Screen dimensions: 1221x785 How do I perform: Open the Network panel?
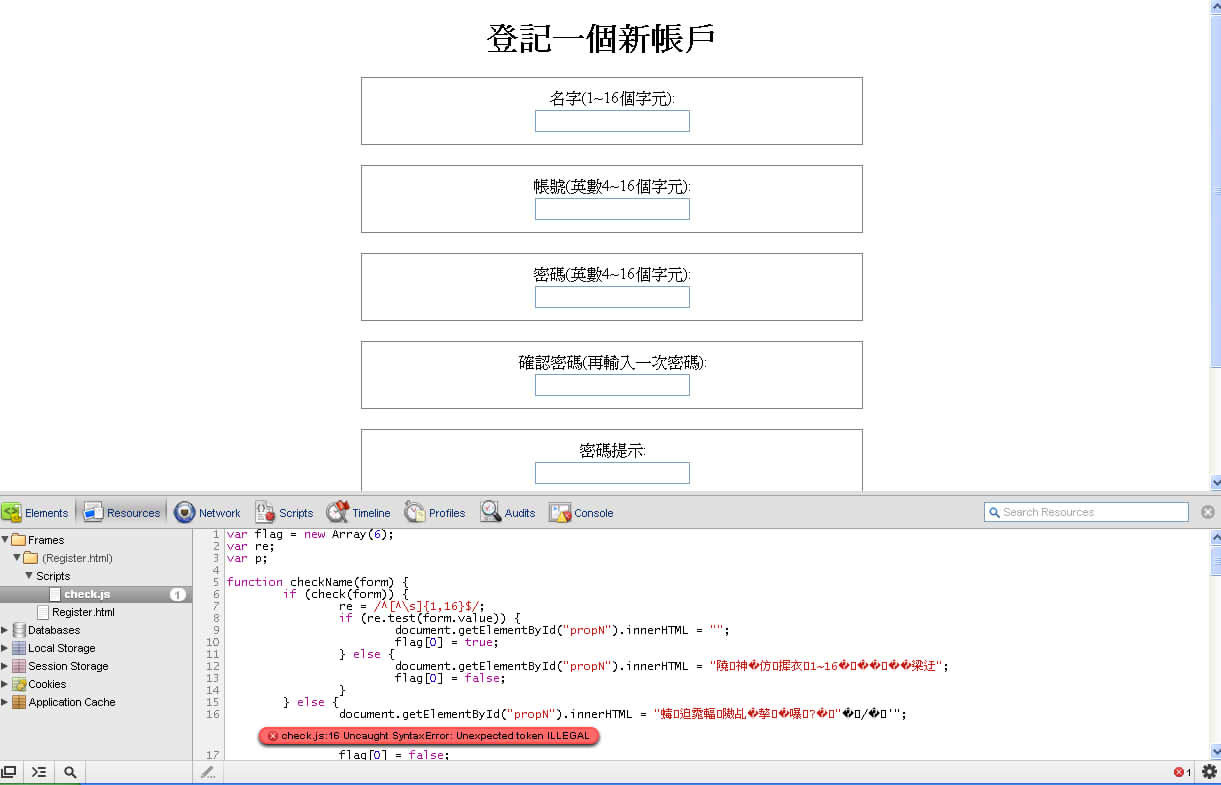pos(207,513)
